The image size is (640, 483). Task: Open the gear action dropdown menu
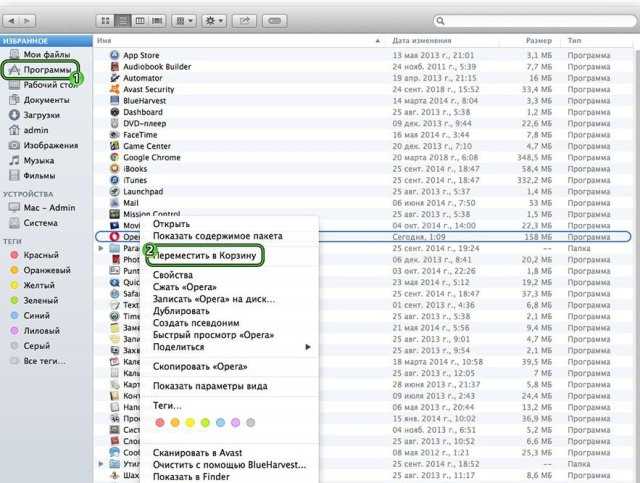(x=213, y=20)
